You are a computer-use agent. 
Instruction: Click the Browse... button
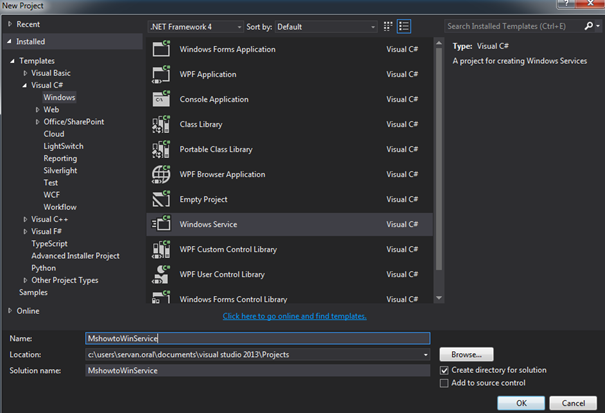click(466, 354)
